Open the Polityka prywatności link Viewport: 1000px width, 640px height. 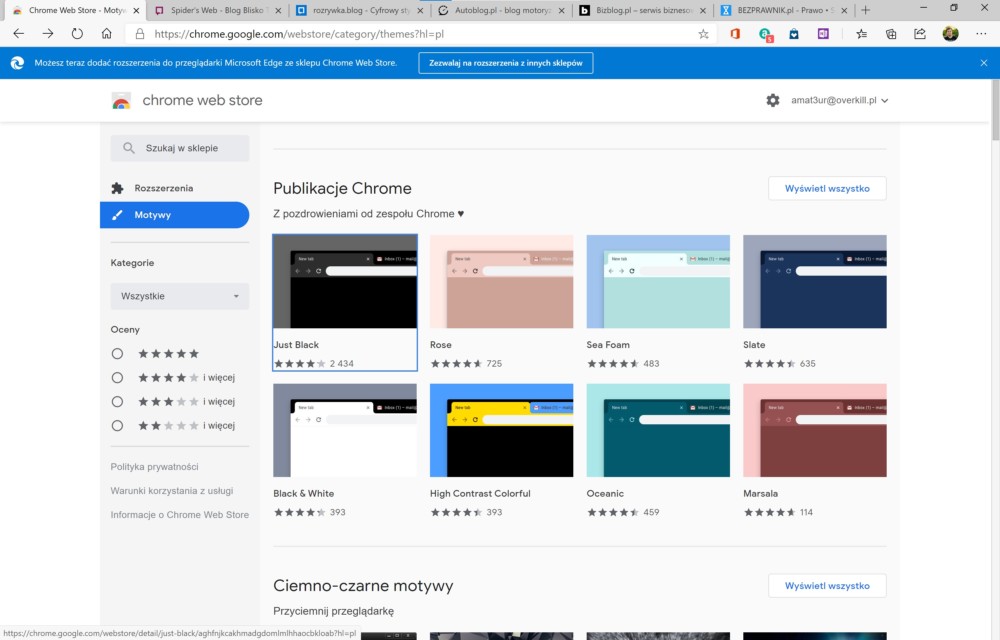click(154, 467)
